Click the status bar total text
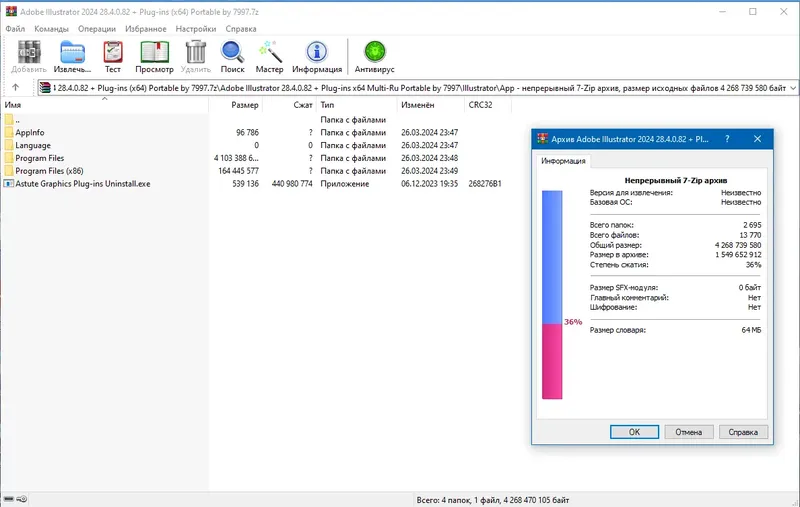This screenshot has width=800, height=507. (x=492, y=500)
